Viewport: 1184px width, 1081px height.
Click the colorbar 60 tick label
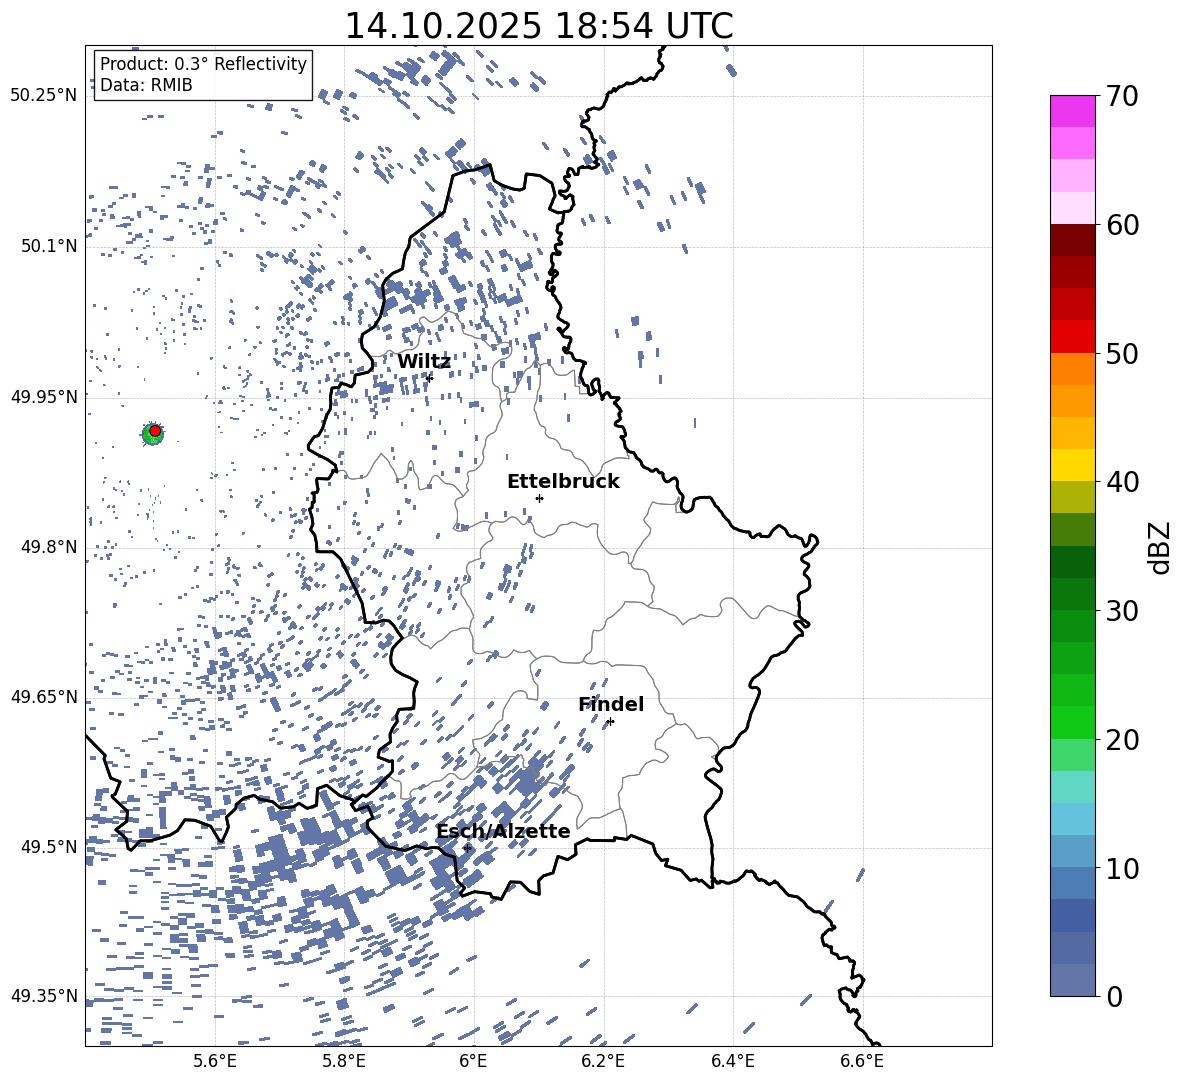coord(1122,225)
